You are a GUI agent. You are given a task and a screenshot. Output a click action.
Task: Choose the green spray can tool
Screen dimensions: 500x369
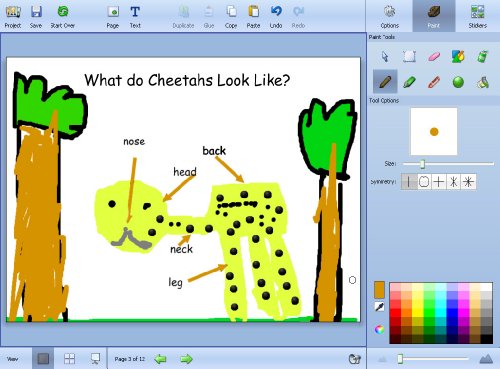pos(483,56)
